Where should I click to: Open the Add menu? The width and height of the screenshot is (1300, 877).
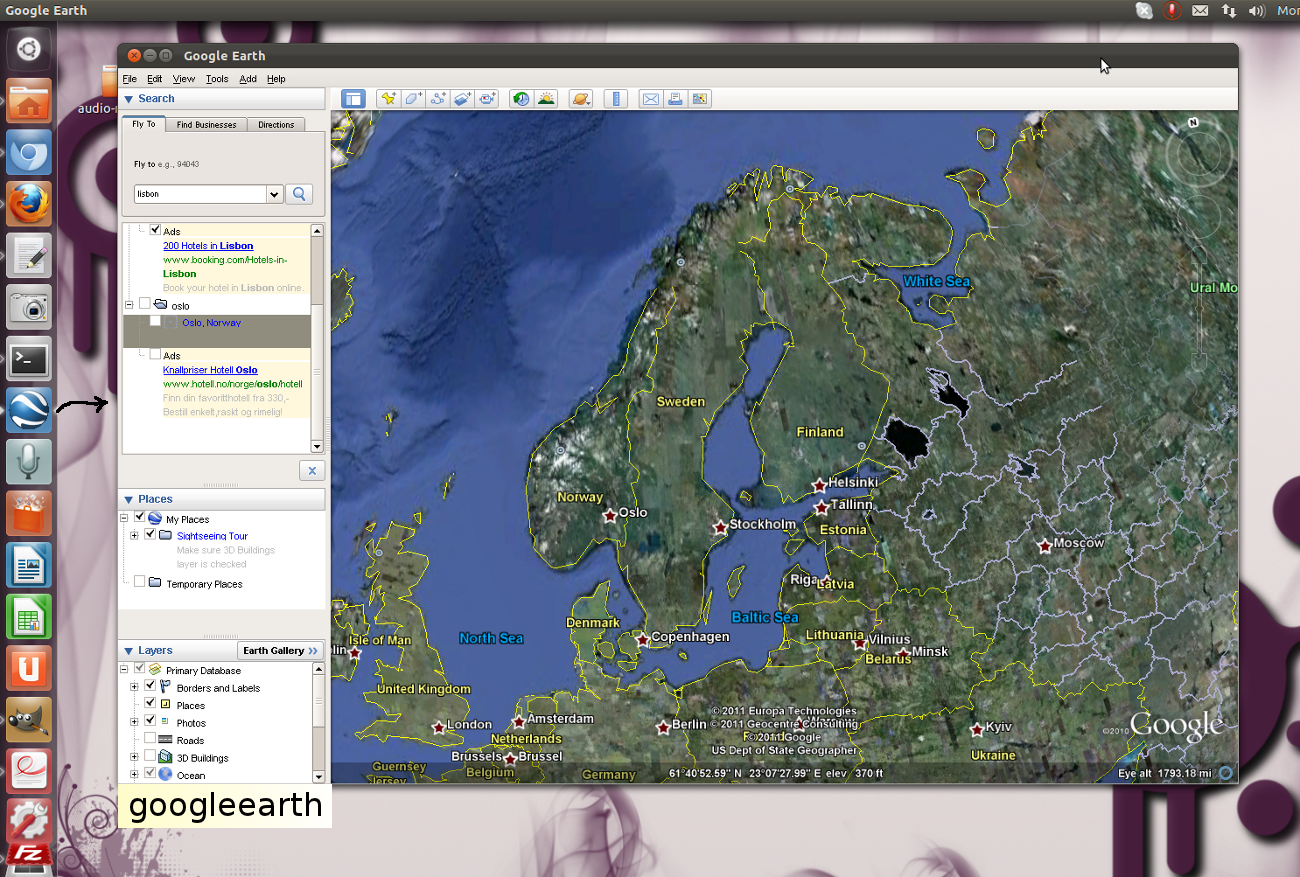click(x=248, y=79)
